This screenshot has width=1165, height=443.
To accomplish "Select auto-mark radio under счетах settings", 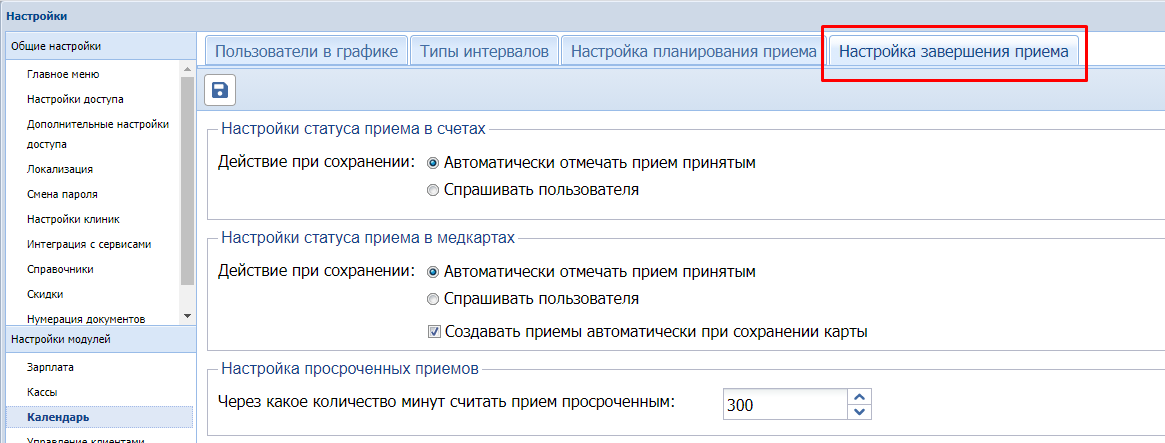I will pos(433,163).
